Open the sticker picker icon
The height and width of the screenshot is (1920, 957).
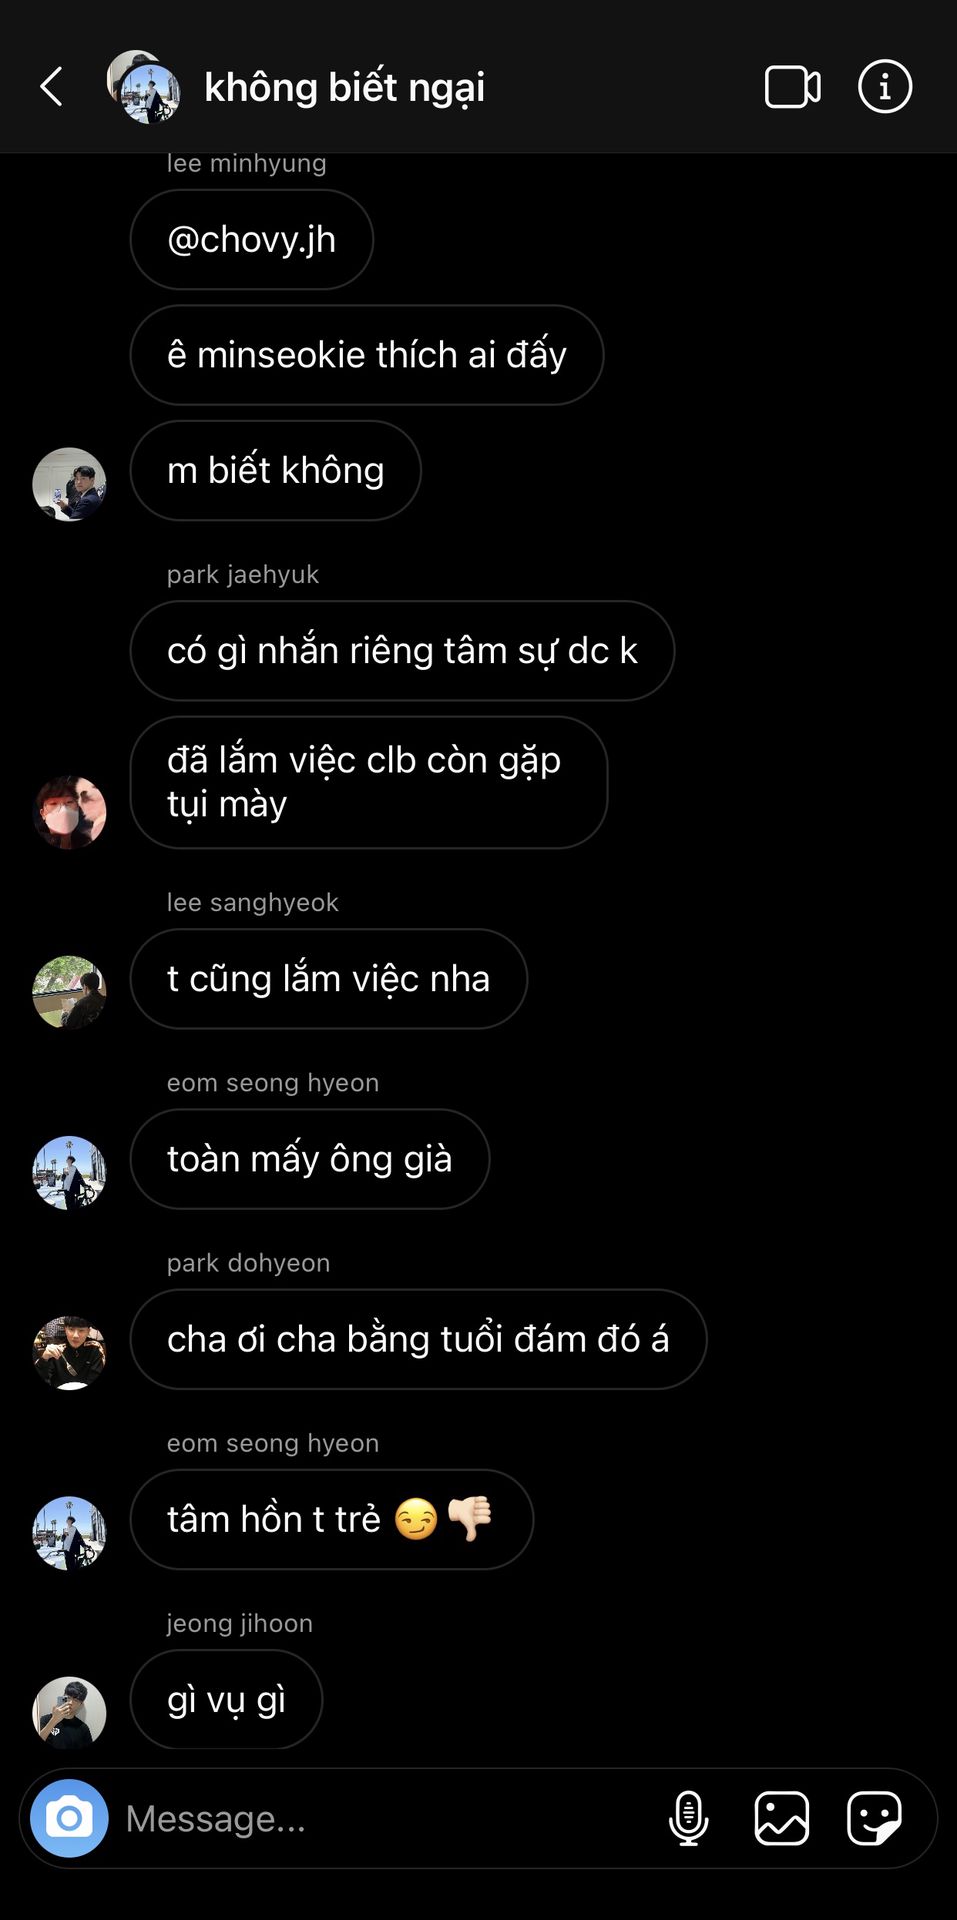point(874,1818)
